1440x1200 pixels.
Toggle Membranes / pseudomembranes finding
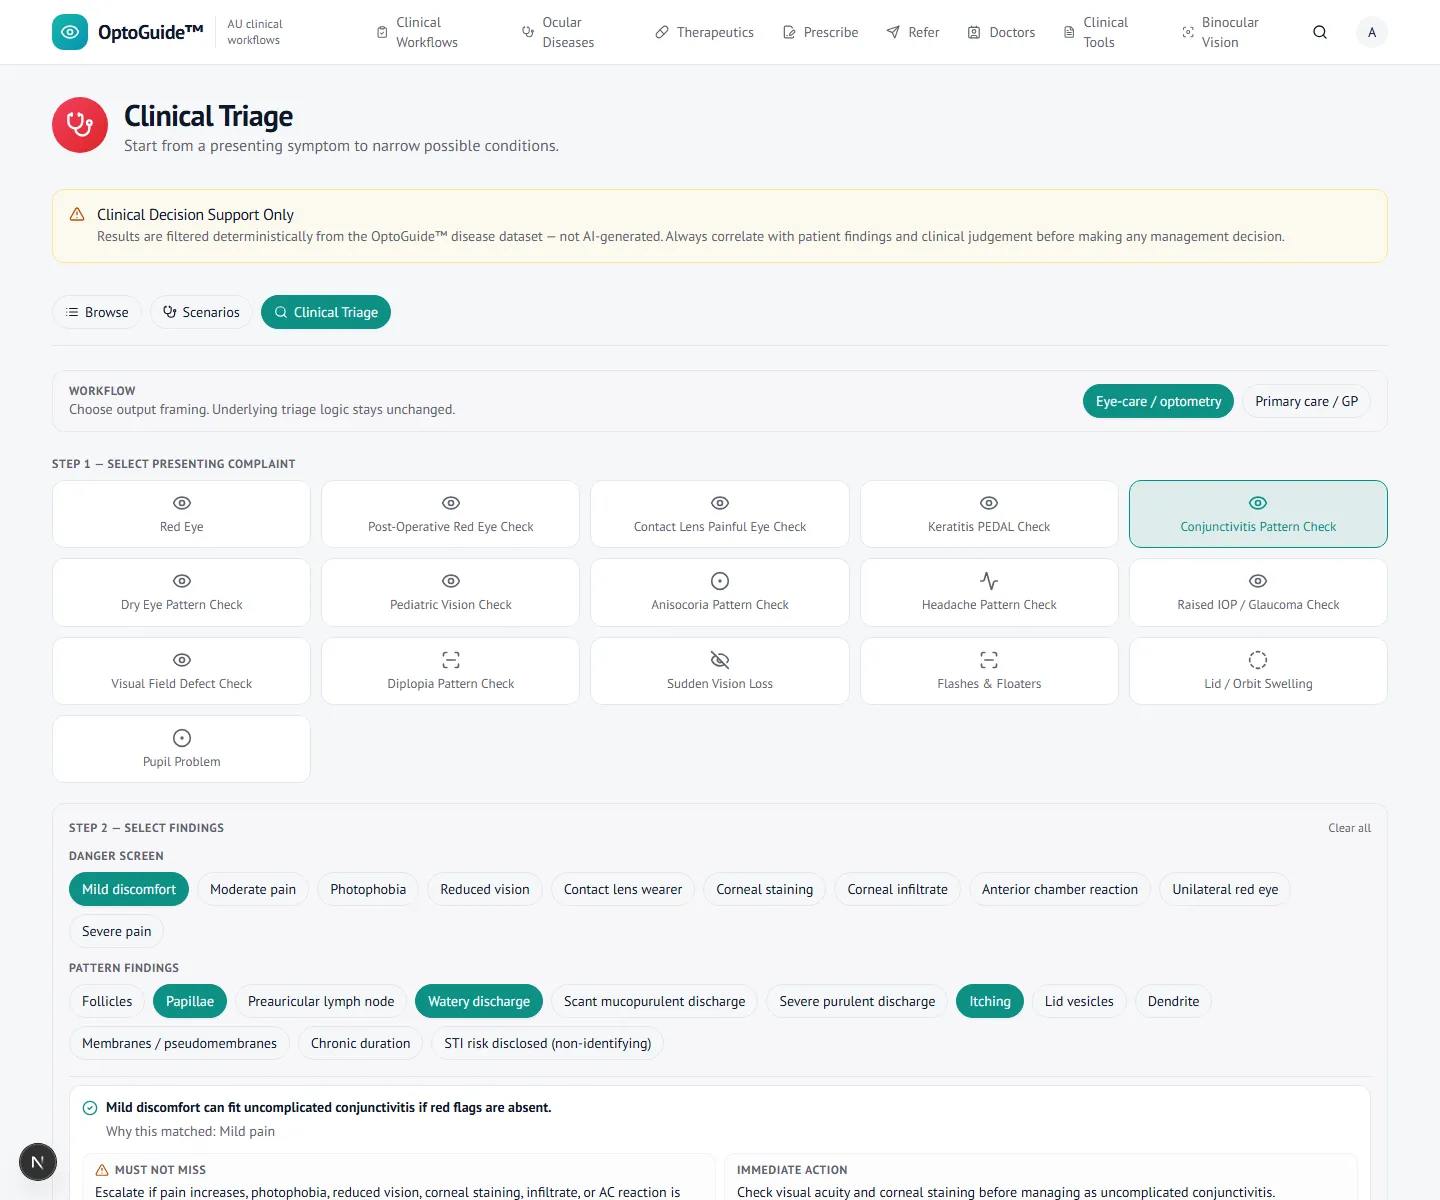tap(179, 1043)
